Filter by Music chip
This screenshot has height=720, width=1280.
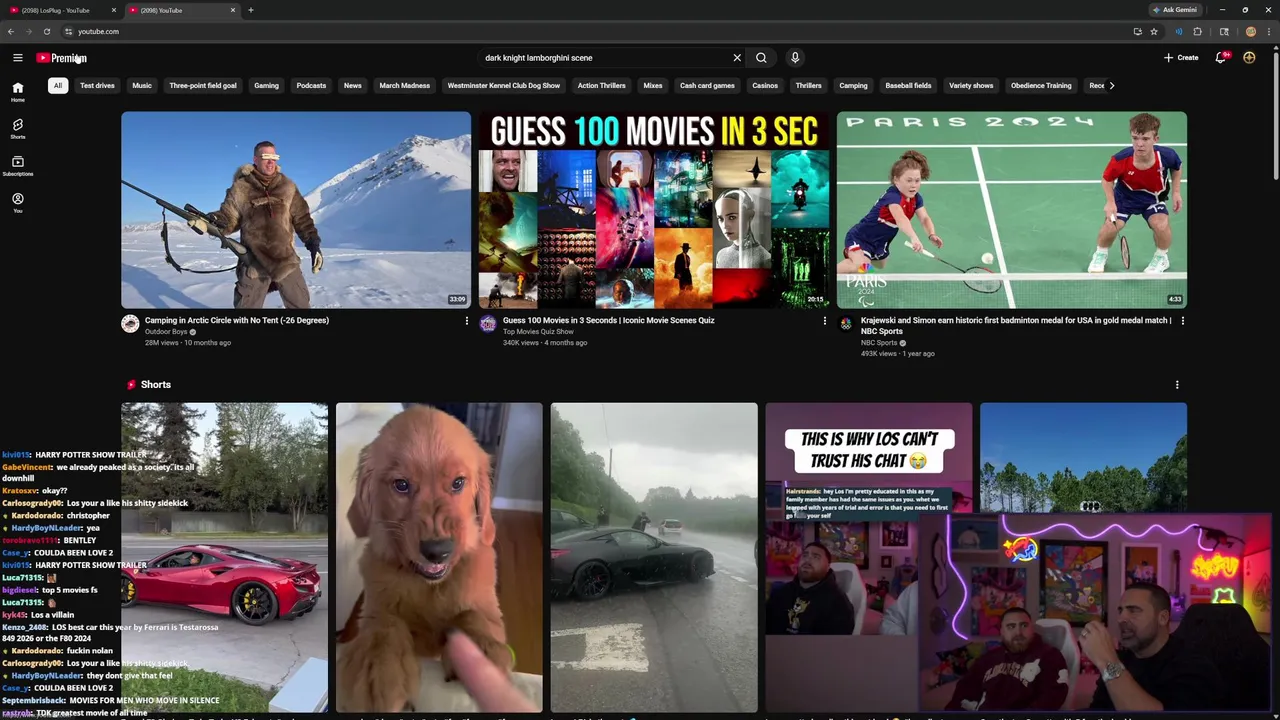click(142, 85)
